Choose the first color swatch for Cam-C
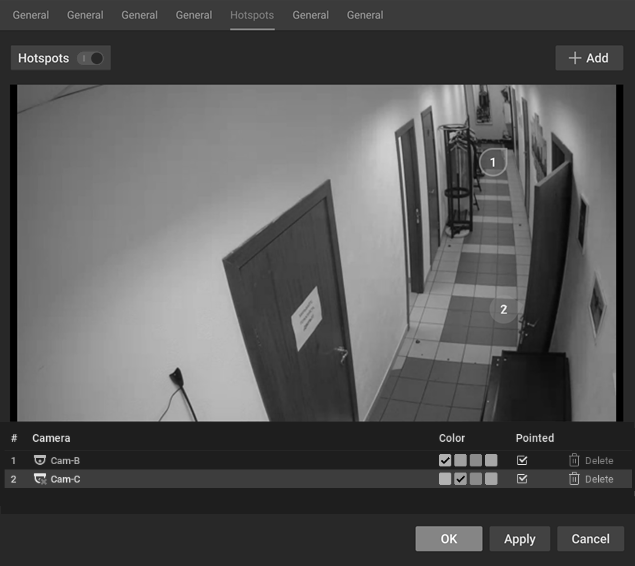Image resolution: width=635 pixels, height=566 pixels. [445, 479]
